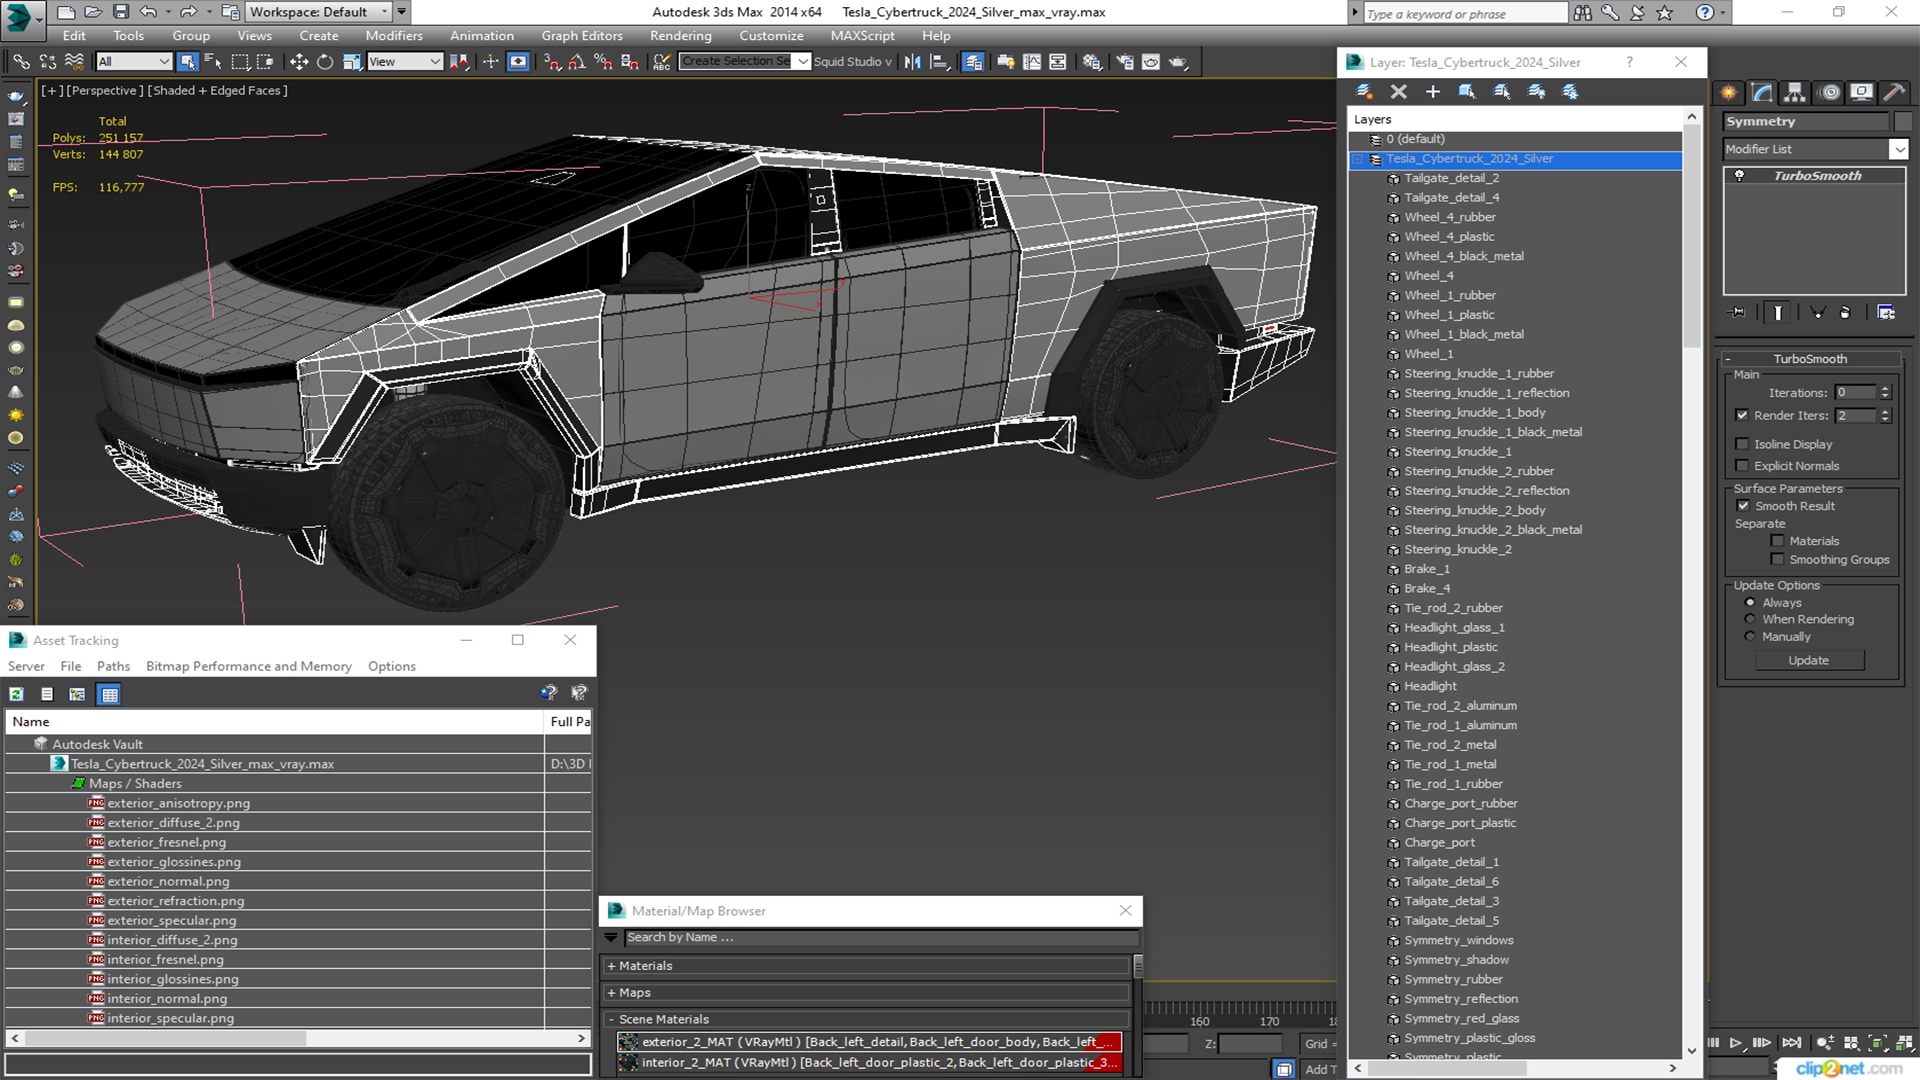The image size is (1920, 1080).
Task: Open the Rendering menu
Action: [x=680, y=36]
